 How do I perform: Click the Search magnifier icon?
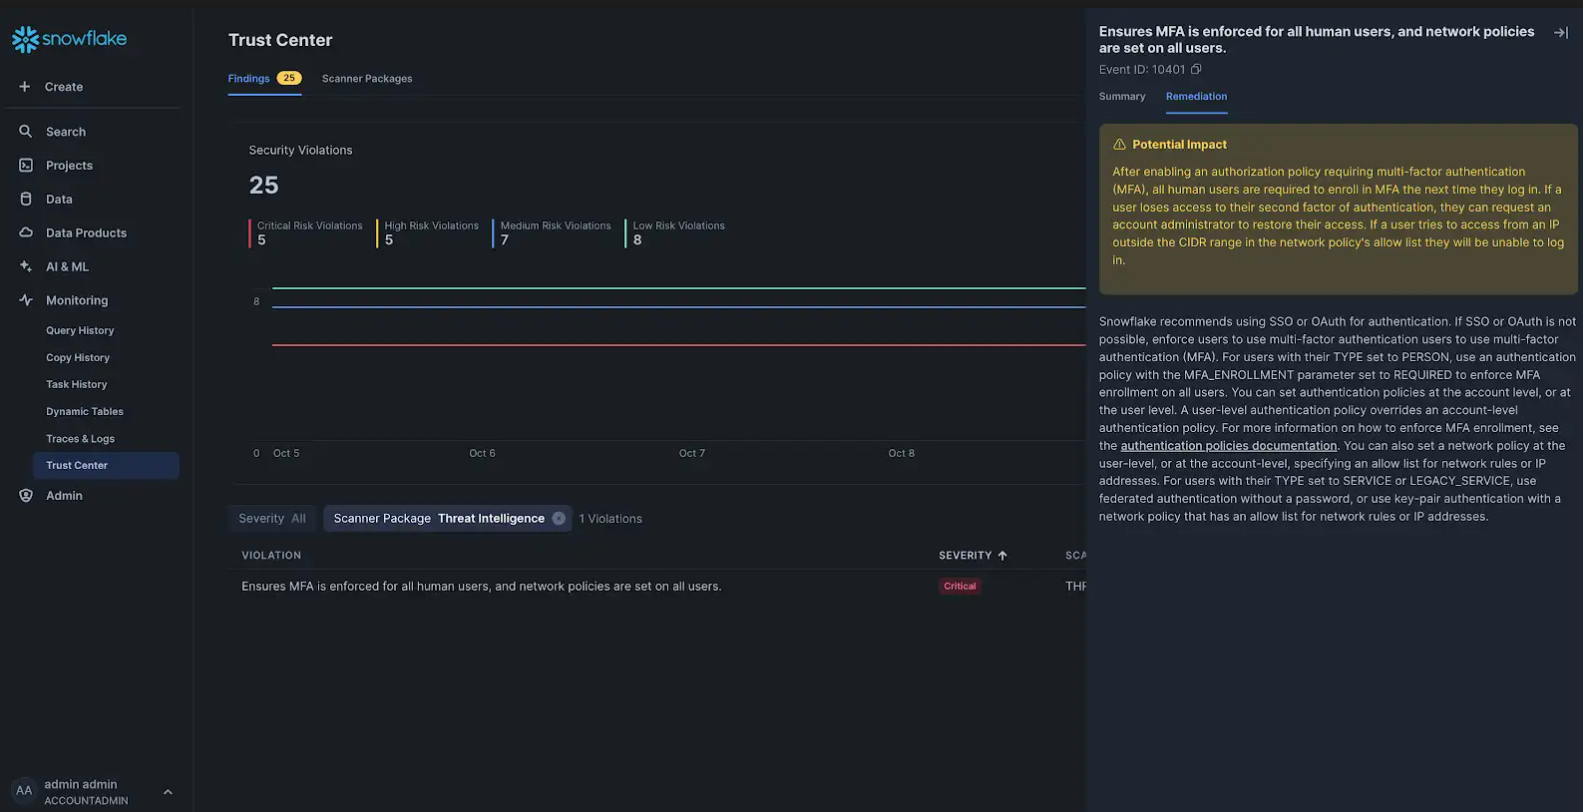[x=25, y=131]
